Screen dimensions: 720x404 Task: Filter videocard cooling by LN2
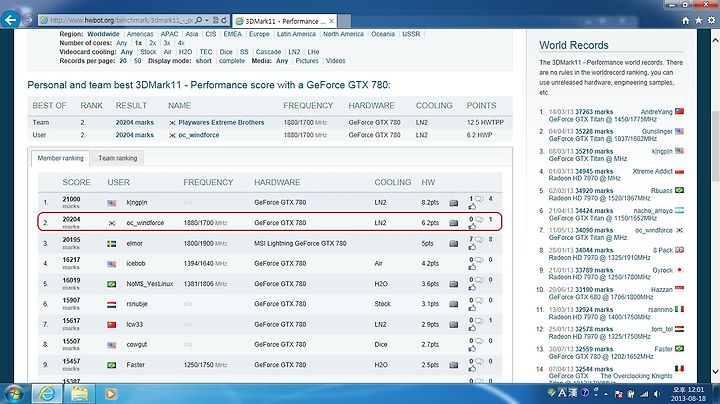click(x=294, y=52)
